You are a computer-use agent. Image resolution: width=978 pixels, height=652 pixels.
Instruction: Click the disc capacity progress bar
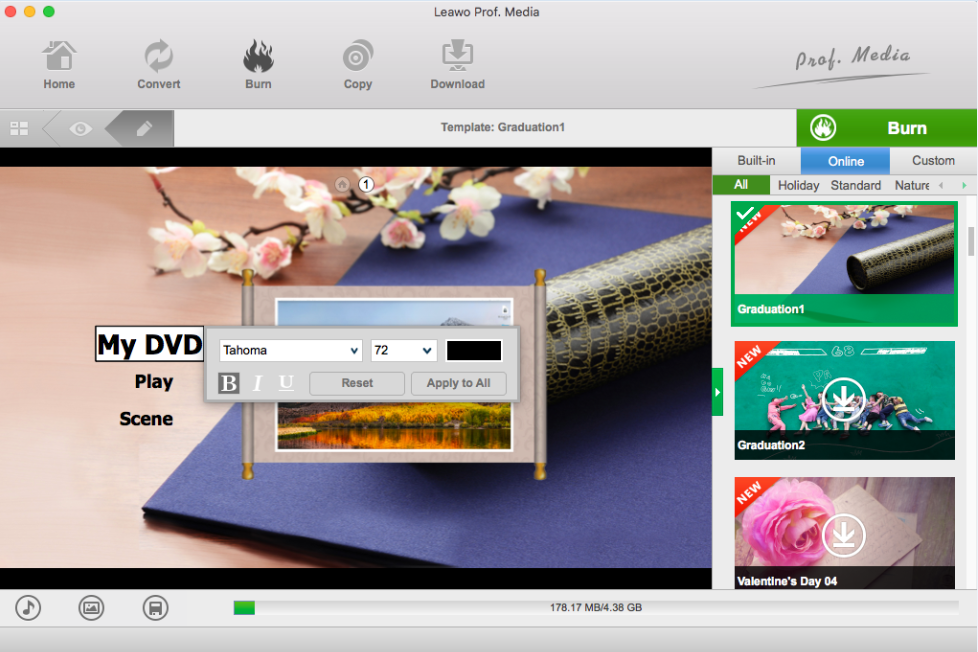click(596, 608)
